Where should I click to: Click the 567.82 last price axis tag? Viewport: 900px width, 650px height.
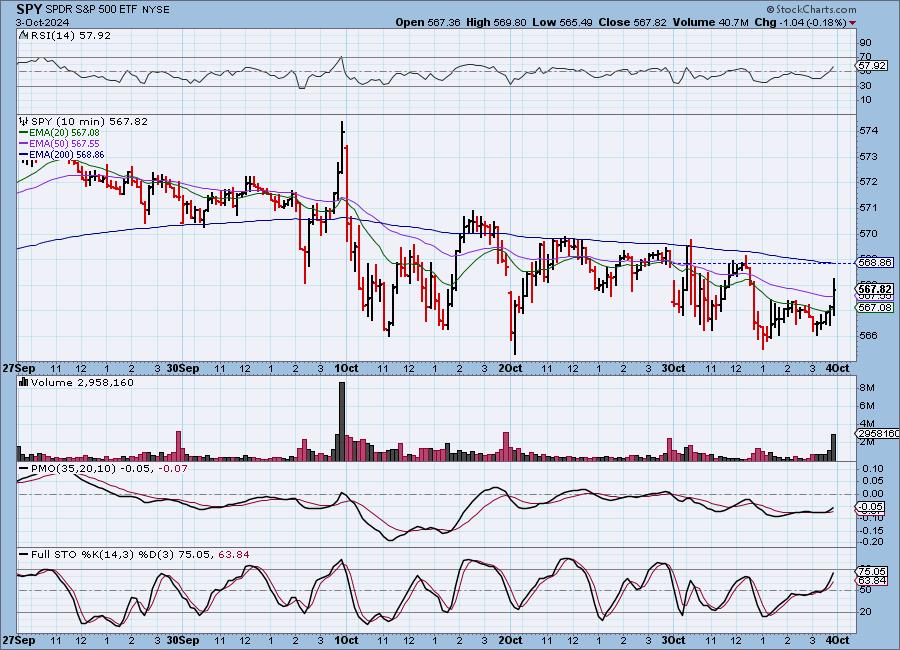point(875,289)
